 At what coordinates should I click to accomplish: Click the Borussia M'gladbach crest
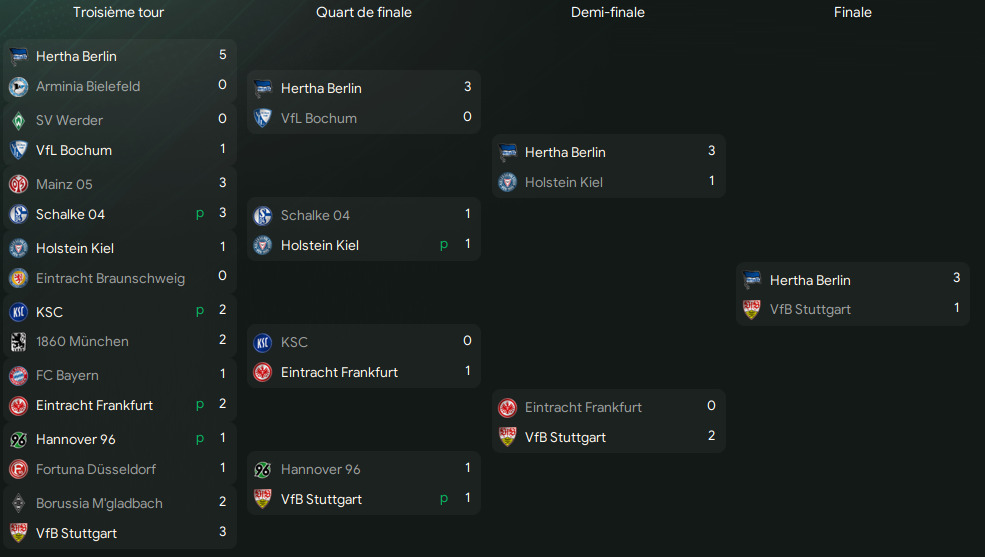tap(18, 503)
